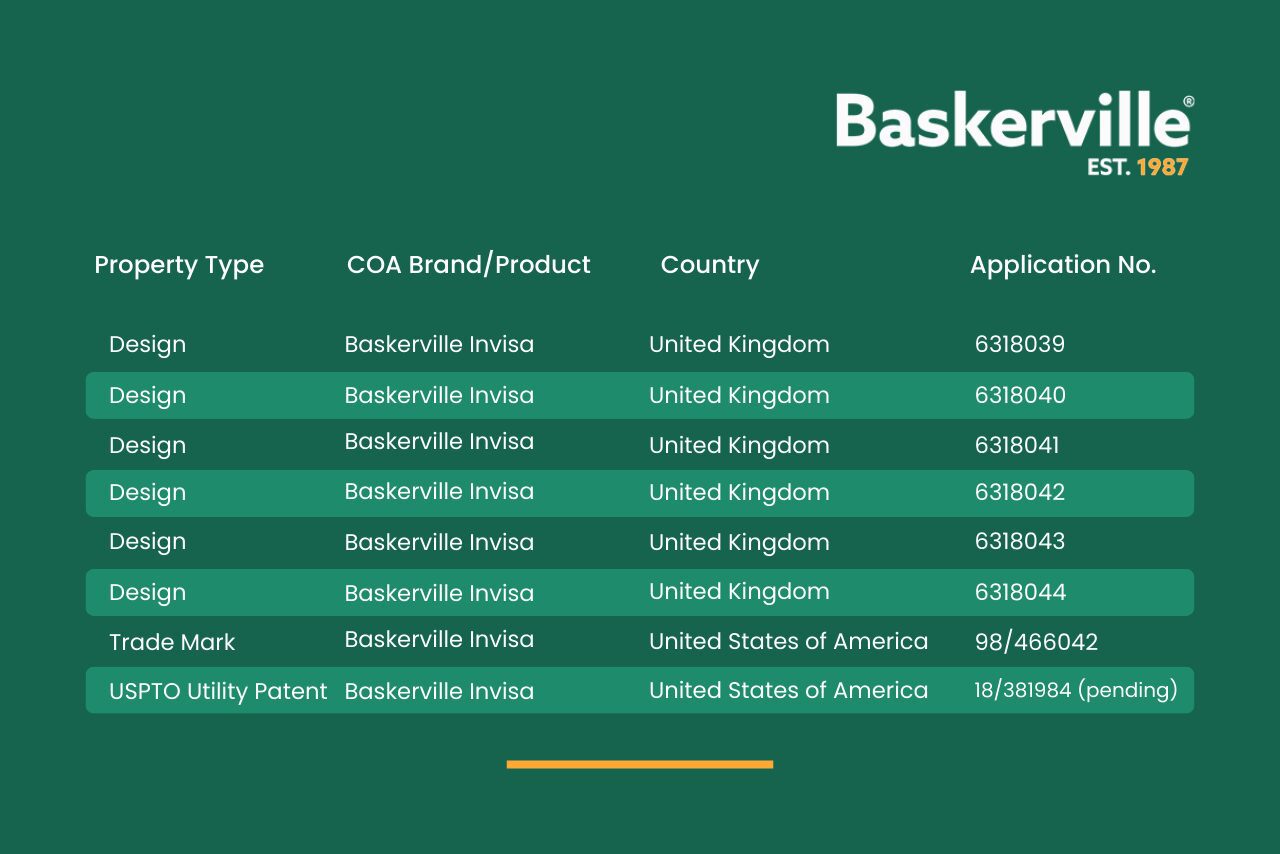1280x854 pixels.
Task: Click the USPTO Utility Patent cell
Action: tap(218, 692)
